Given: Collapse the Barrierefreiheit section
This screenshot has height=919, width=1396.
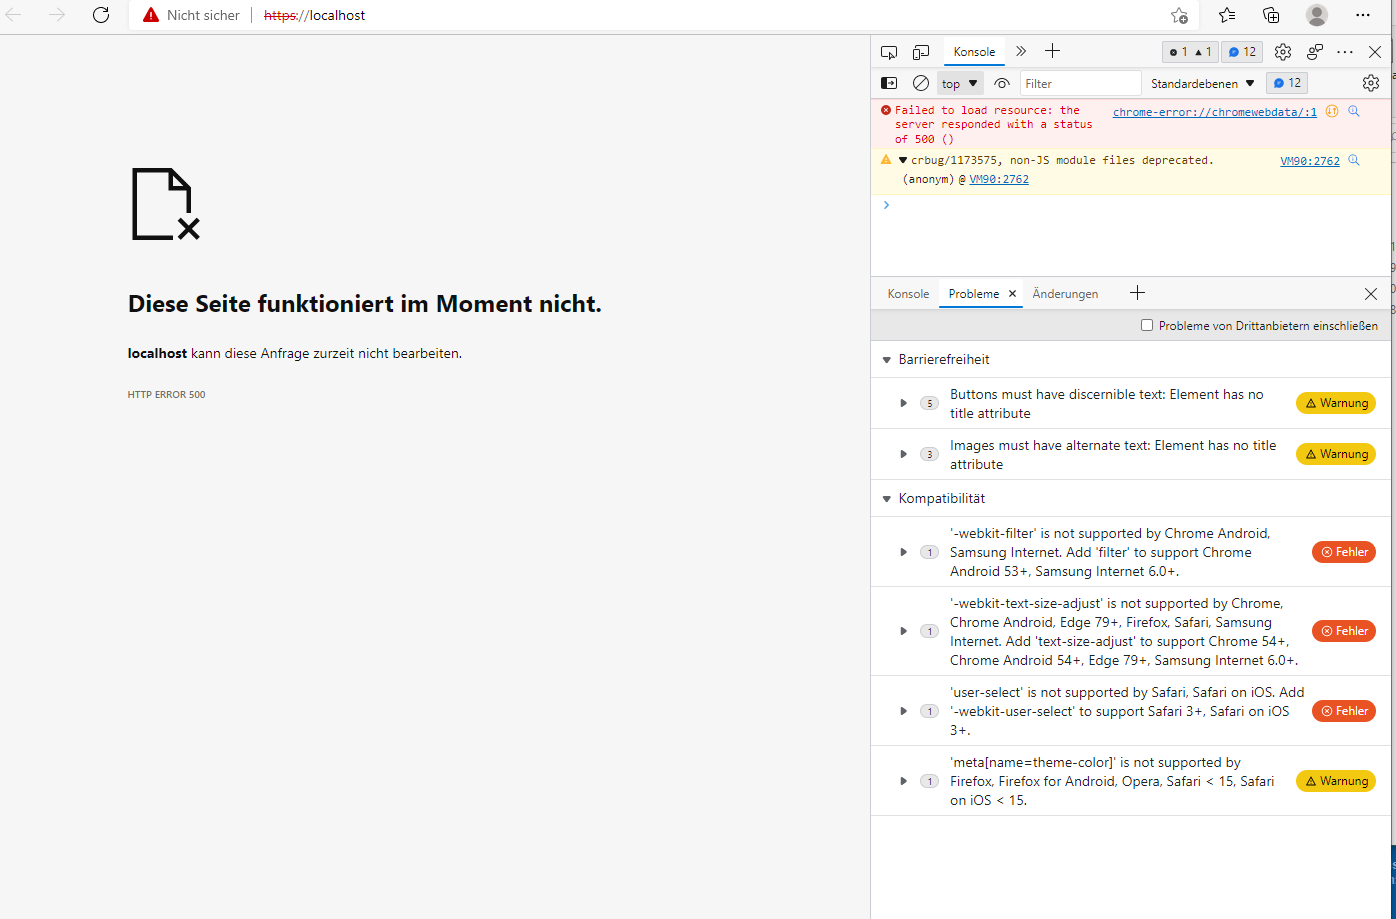Looking at the screenshot, I should 886,360.
